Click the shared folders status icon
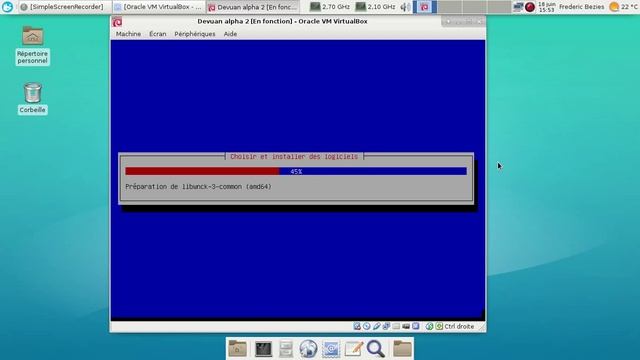 click(396, 326)
